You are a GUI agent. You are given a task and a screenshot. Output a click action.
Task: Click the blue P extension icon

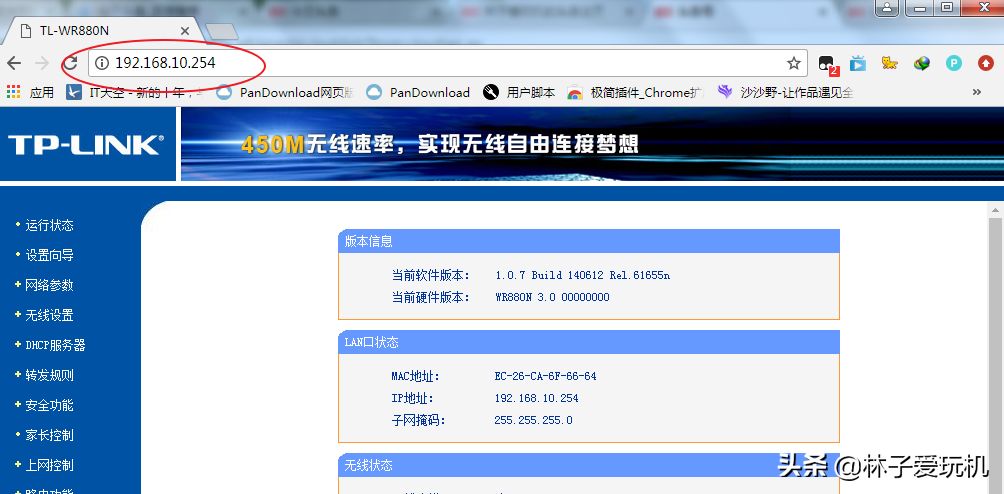954,63
